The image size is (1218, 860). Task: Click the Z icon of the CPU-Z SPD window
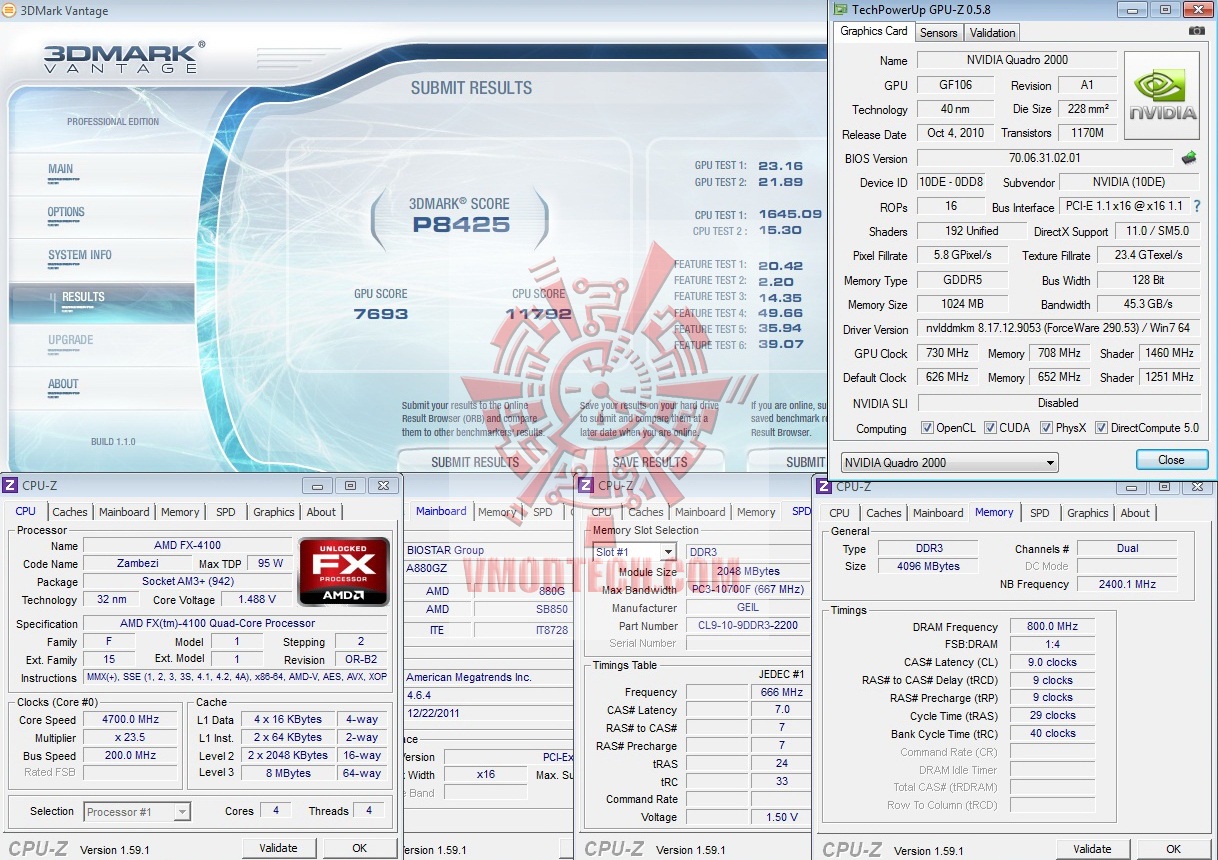586,486
